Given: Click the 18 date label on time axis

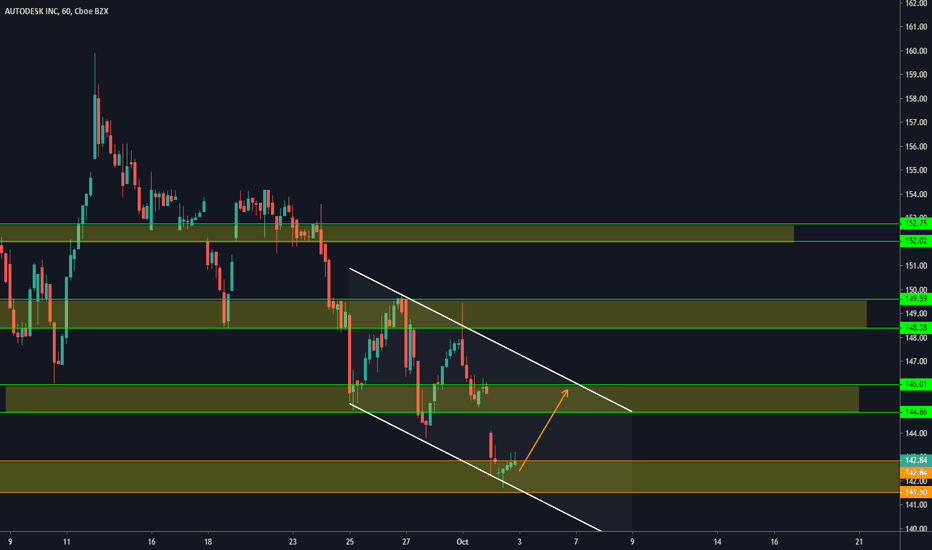Looking at the screenshot, I should (208, 542).
